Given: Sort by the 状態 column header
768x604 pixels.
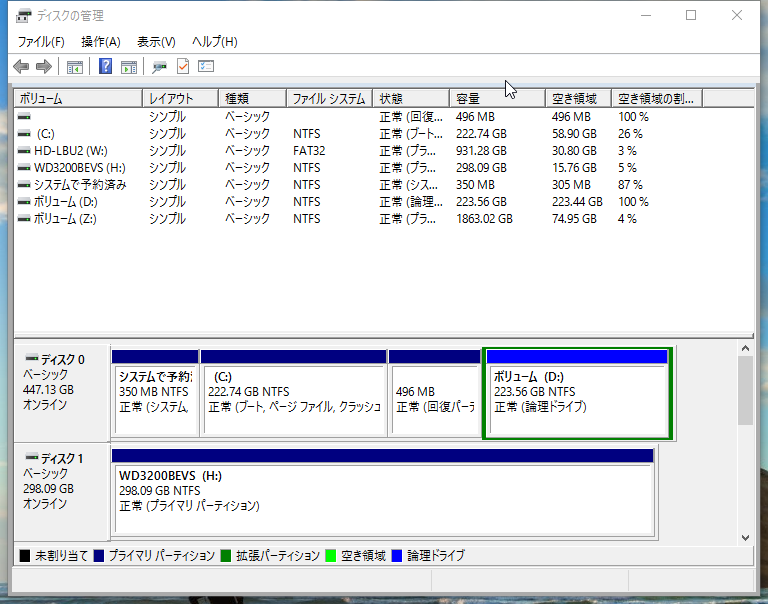Looking at the screenshot, I should (411, 98).
